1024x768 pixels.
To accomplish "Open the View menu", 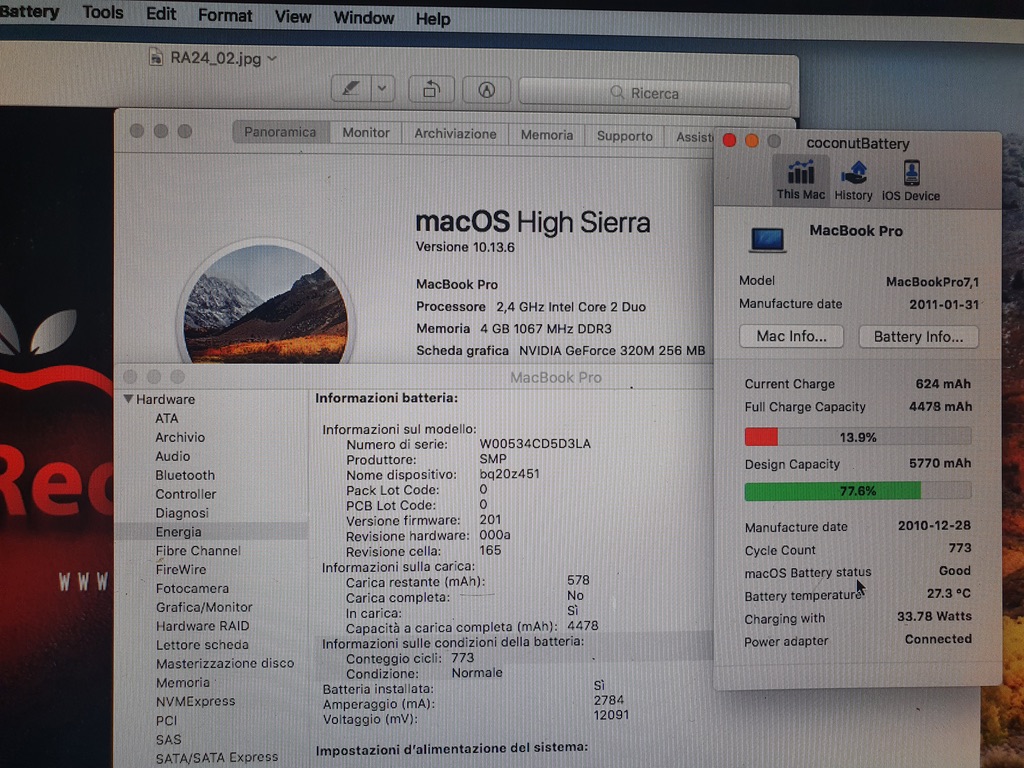I will pyautogui.click(x=293, y=16).
